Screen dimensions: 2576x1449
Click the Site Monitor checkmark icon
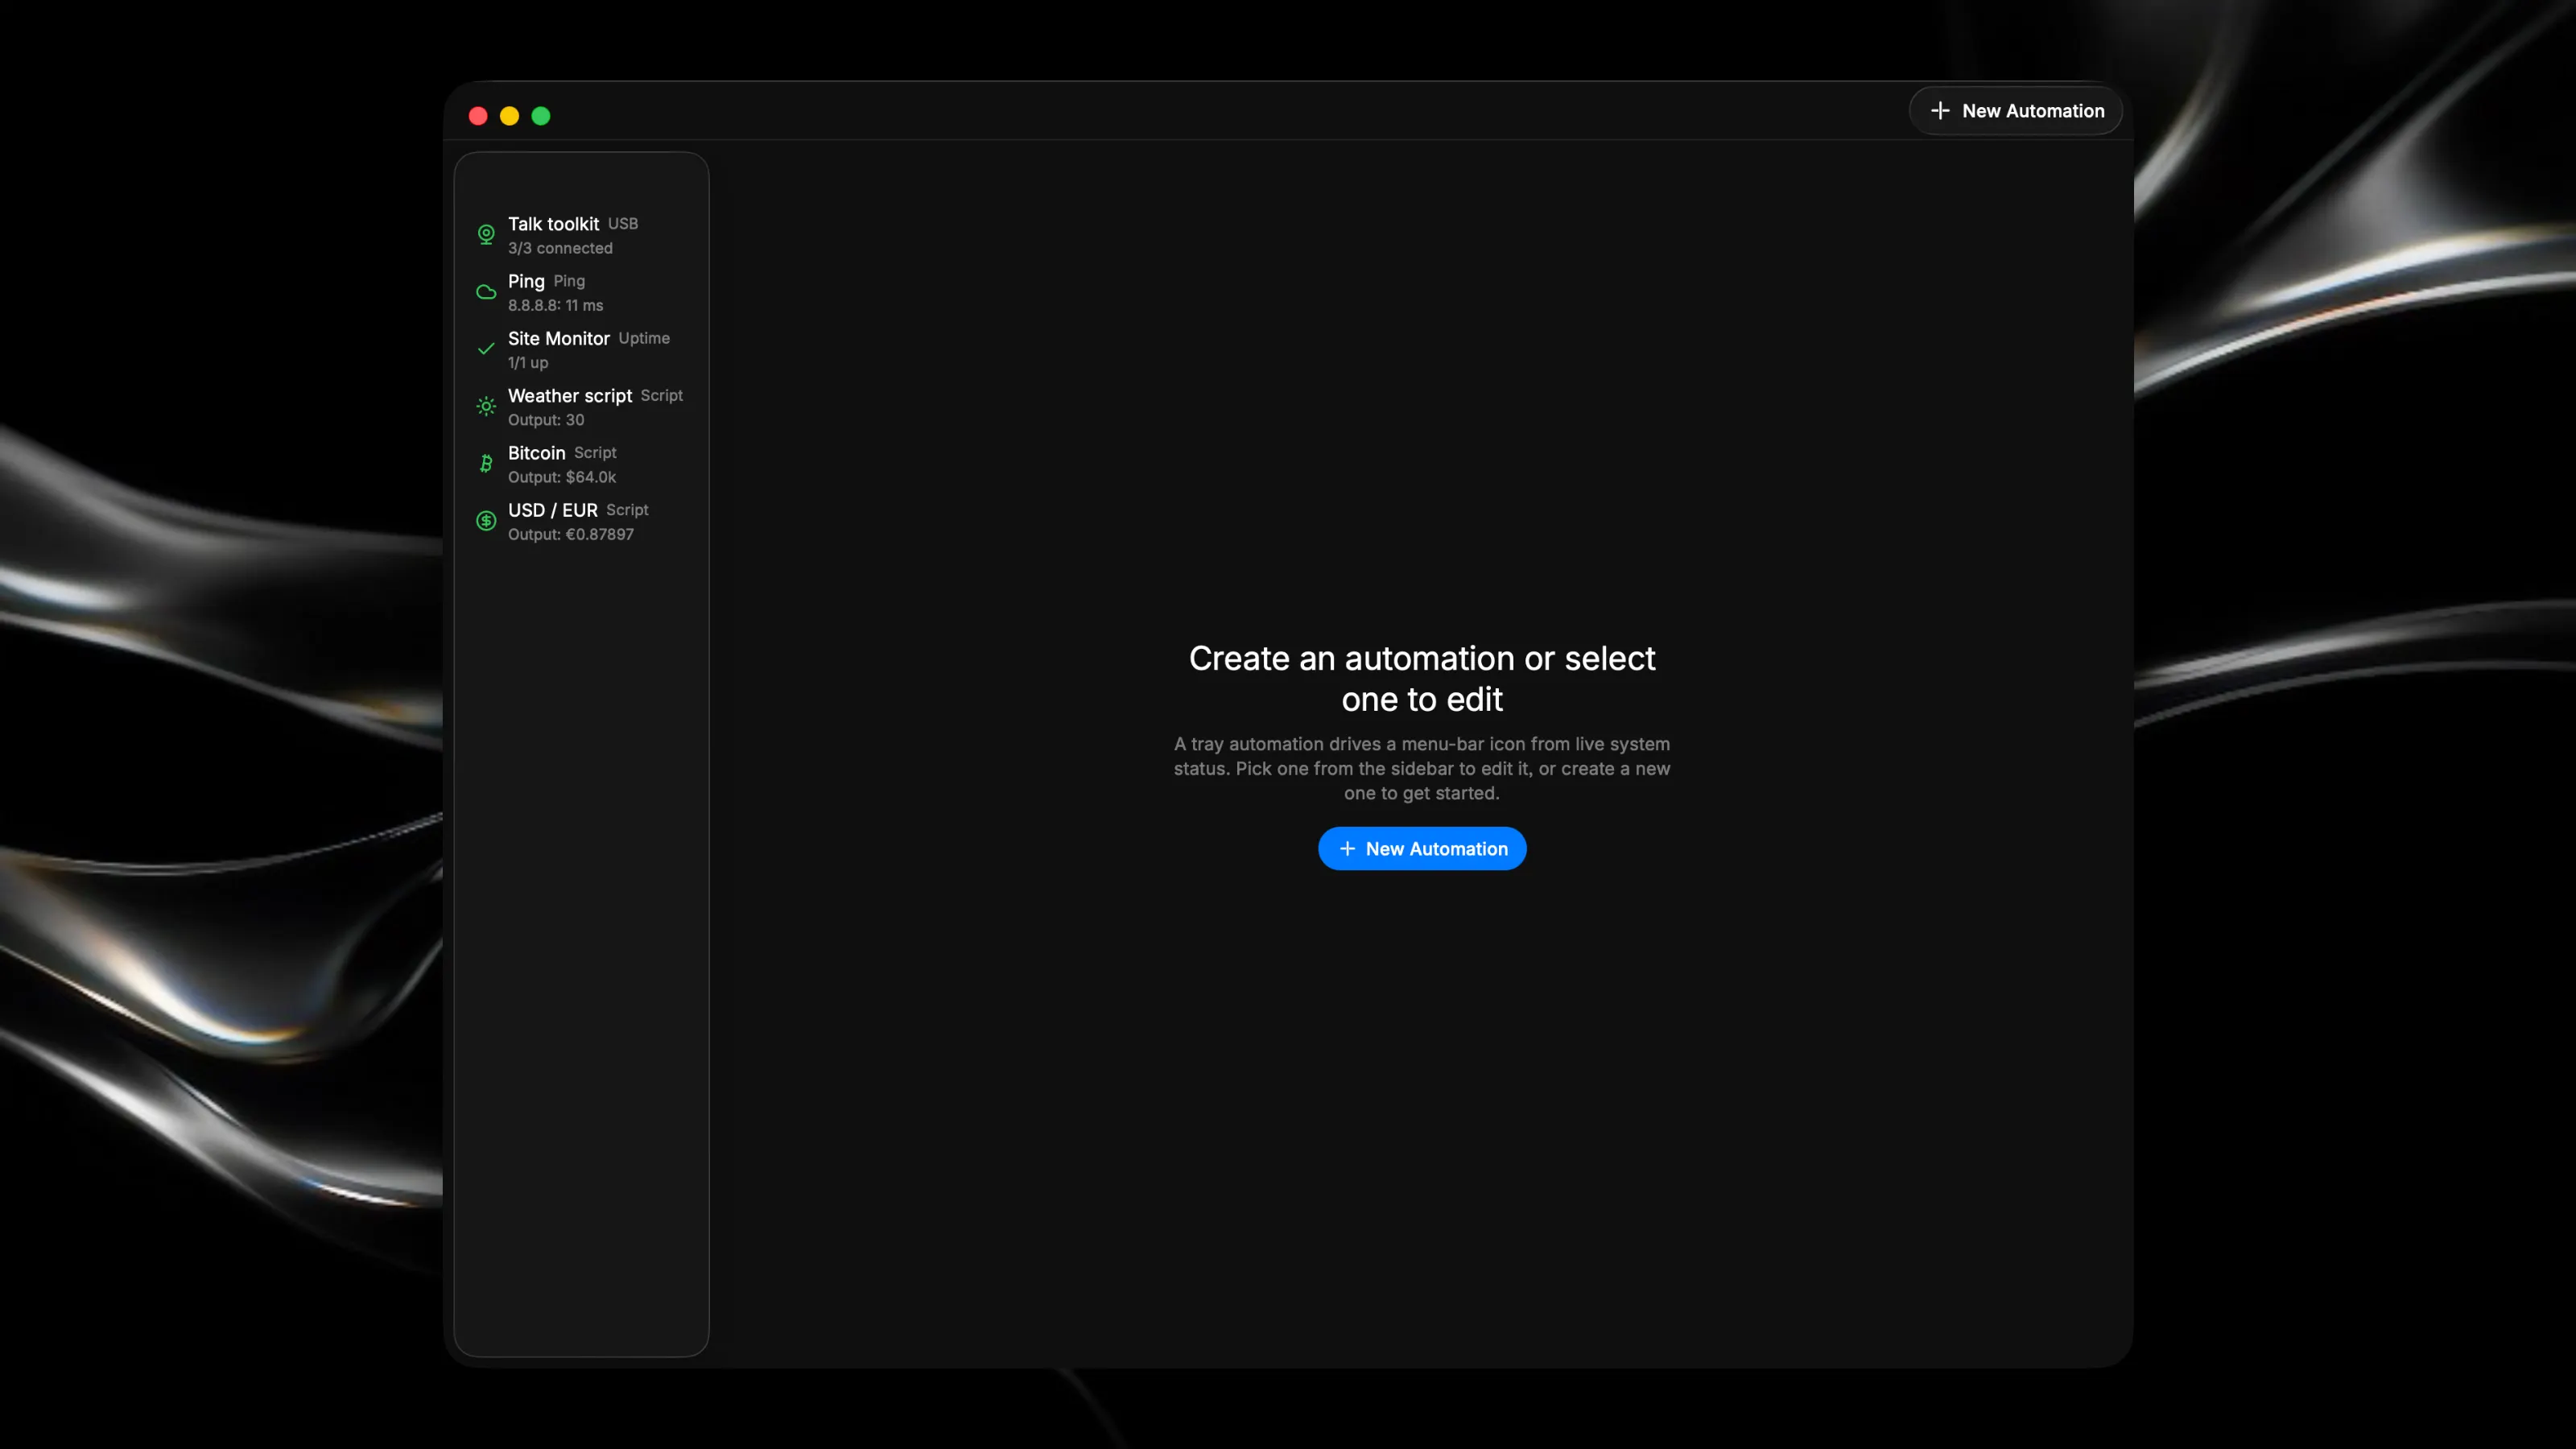(x=486, y=349)
